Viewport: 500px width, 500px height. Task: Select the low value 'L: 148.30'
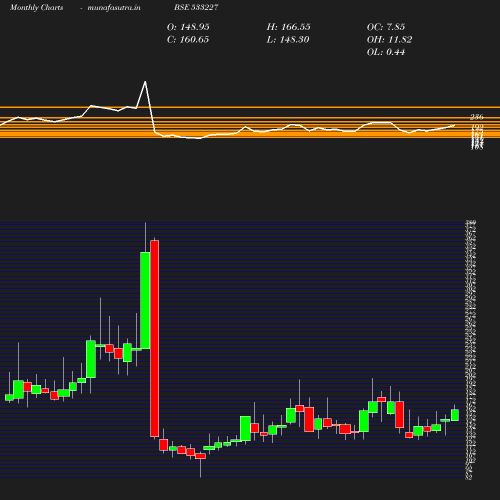click(288, 40)
